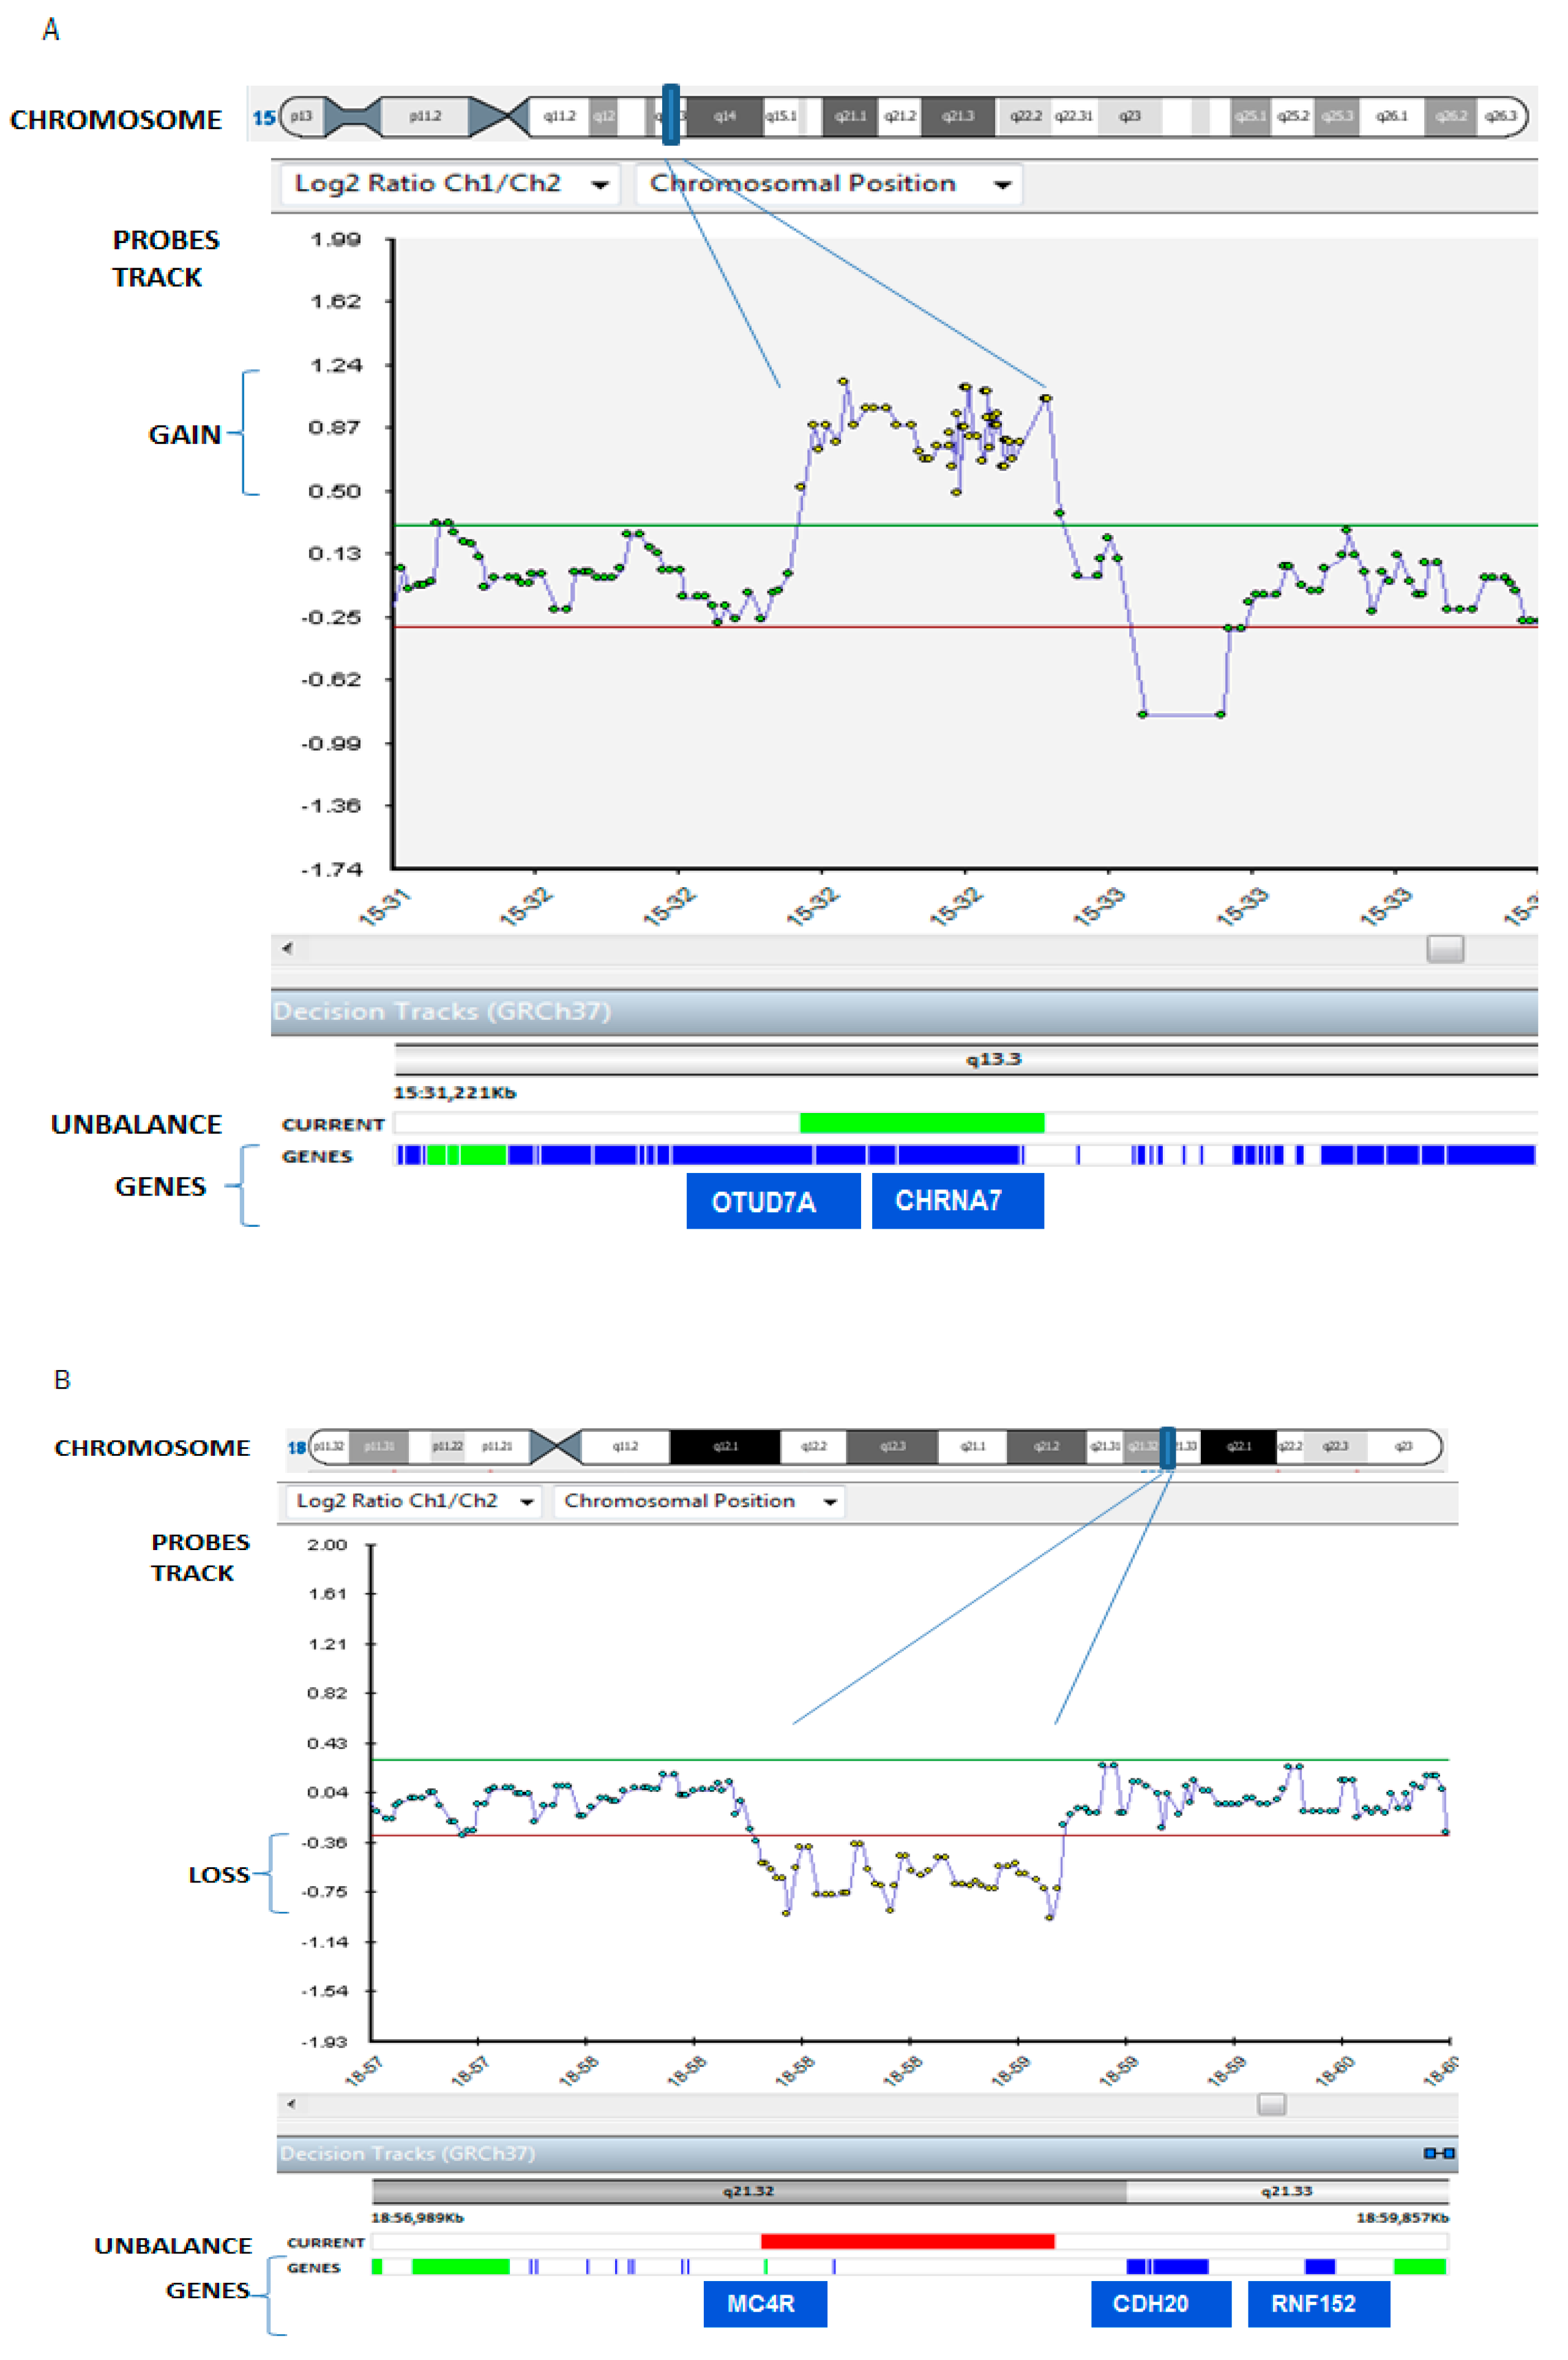The image size is (1568, 2360).
Task: Click the CDH20 gene label
Action: tap(1160, 2304)
